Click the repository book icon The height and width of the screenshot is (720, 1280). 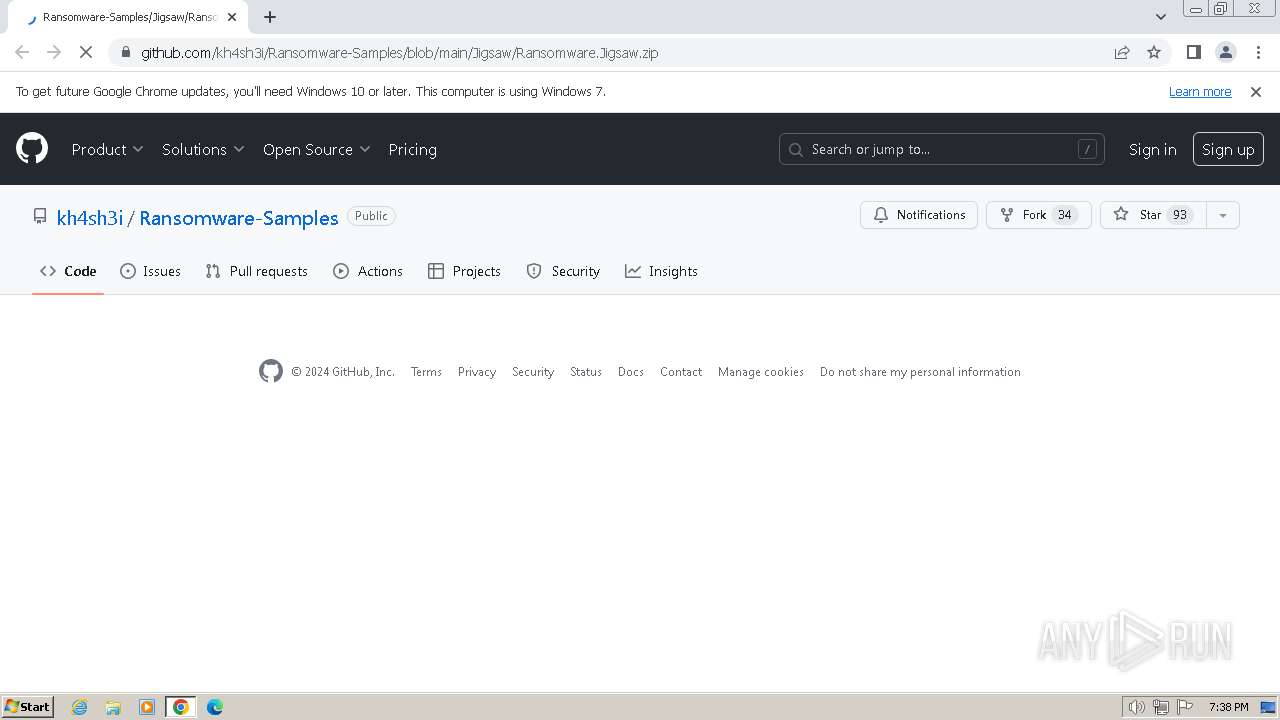pos(40,216)
